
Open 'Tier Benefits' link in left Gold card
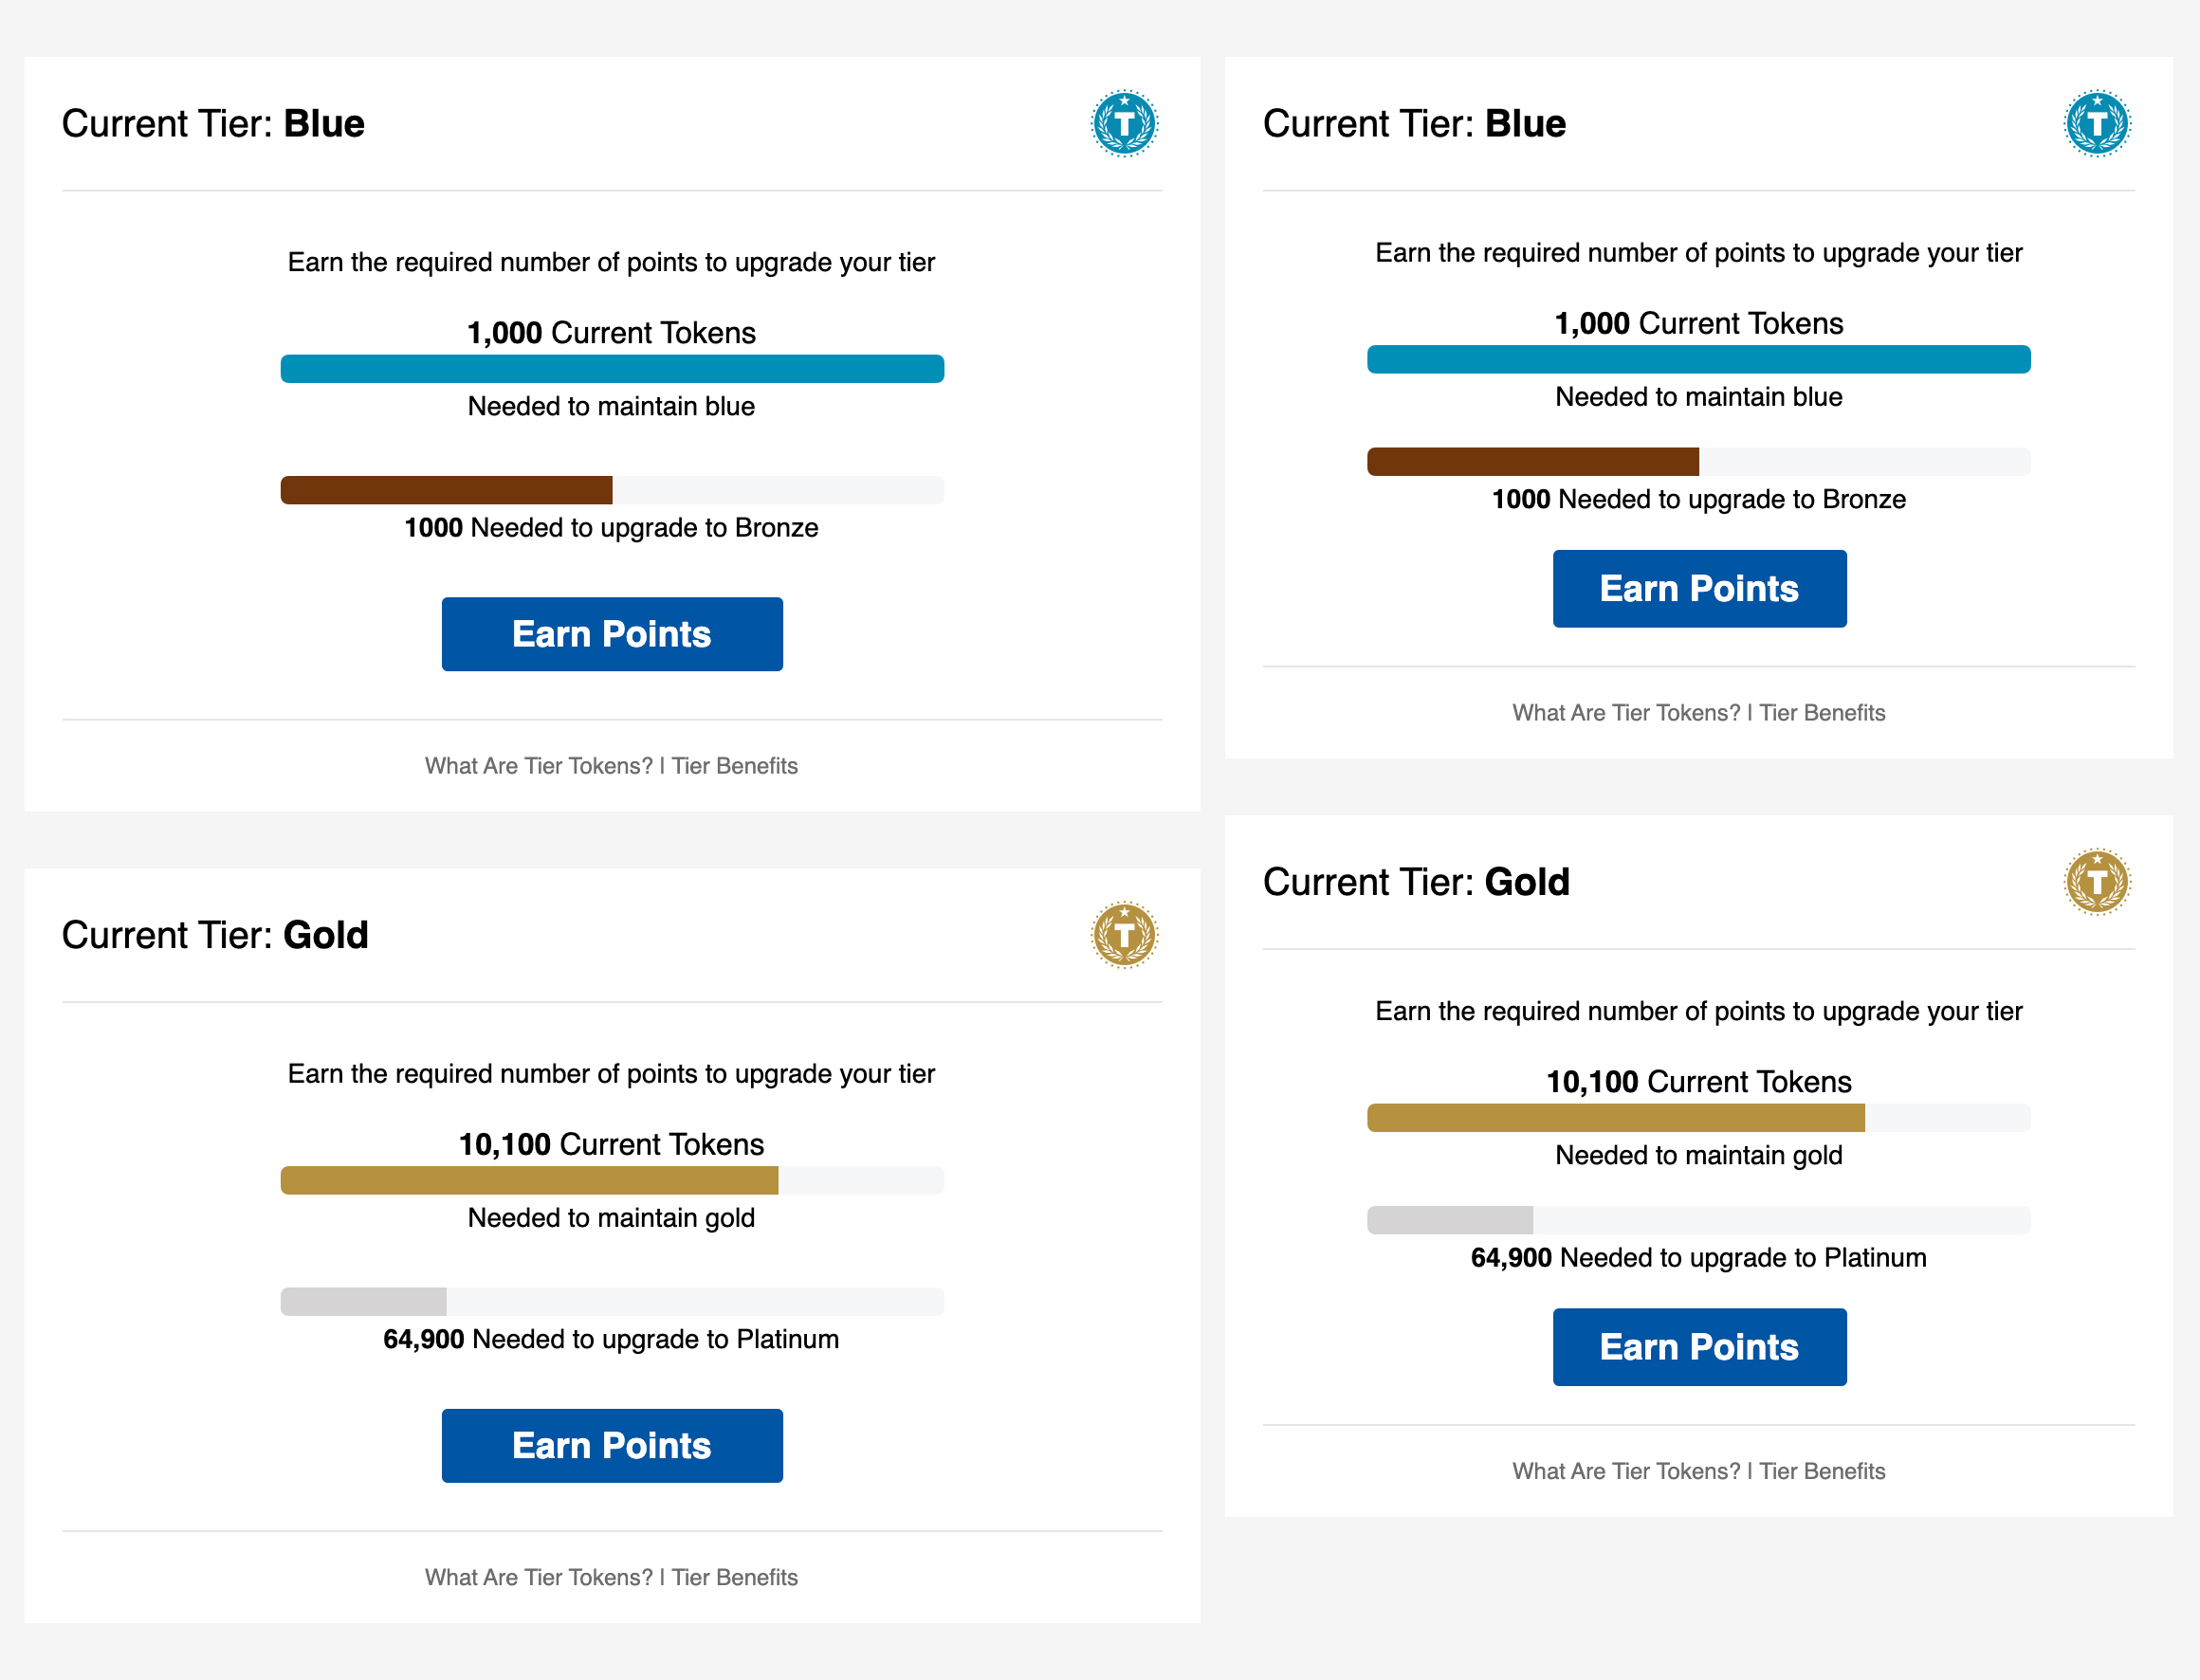[735, 1577]
